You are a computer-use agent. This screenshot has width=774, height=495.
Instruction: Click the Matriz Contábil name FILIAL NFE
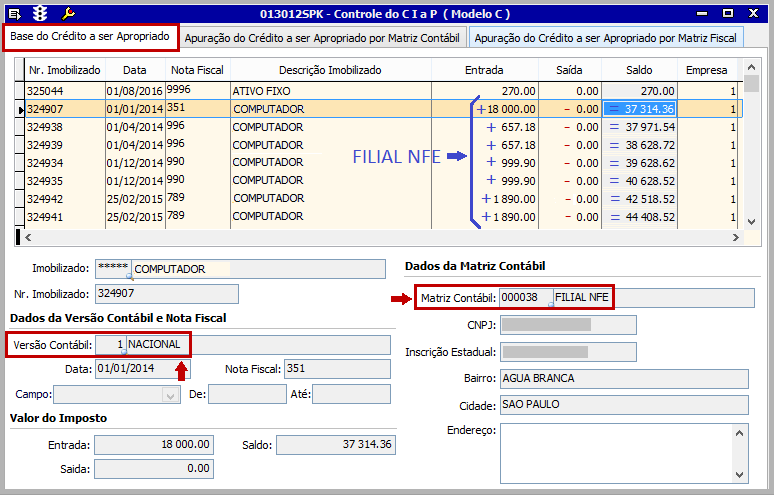tap(654, 298)
